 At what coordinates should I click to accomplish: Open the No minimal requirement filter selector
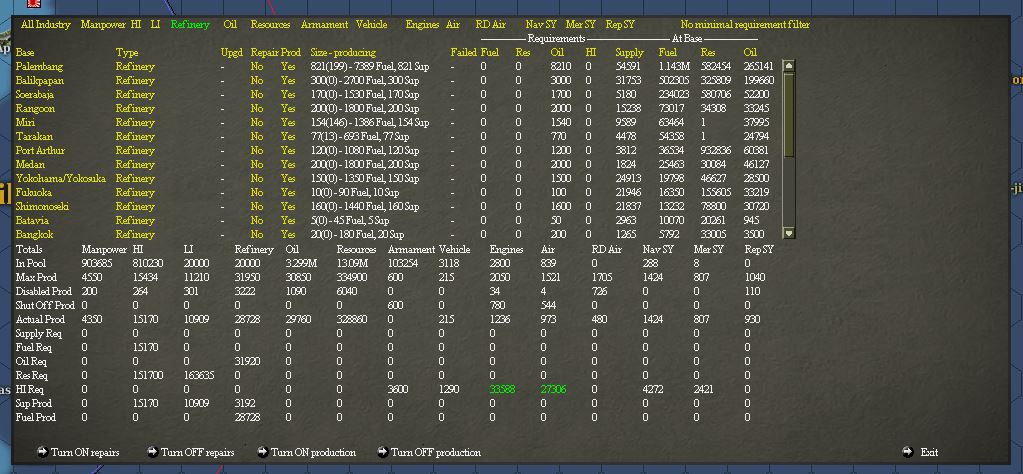click(745, 25)
